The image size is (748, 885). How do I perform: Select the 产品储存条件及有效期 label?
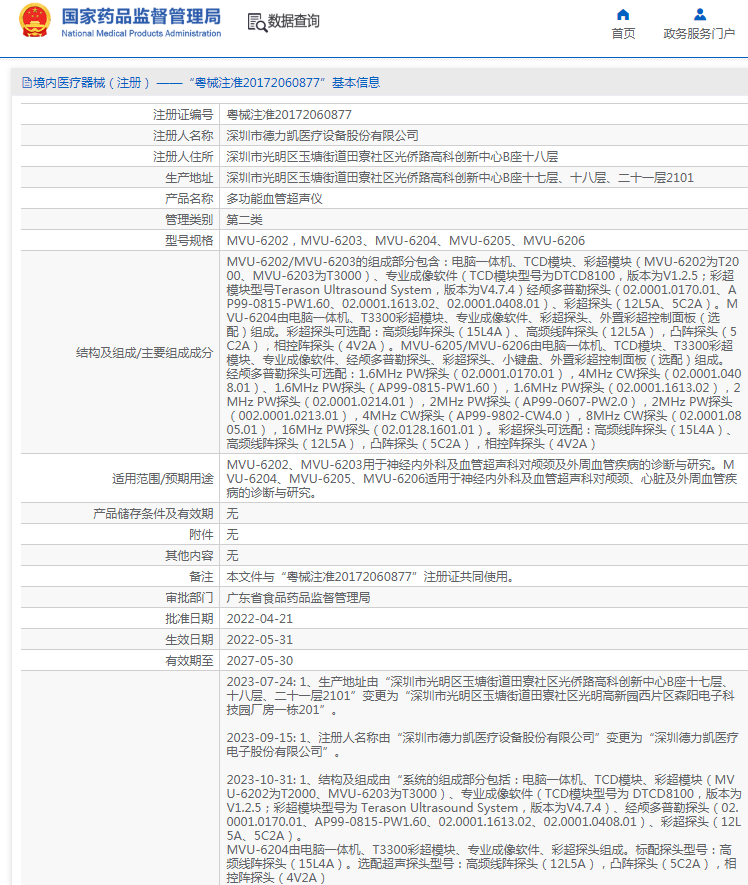(153, 514)
